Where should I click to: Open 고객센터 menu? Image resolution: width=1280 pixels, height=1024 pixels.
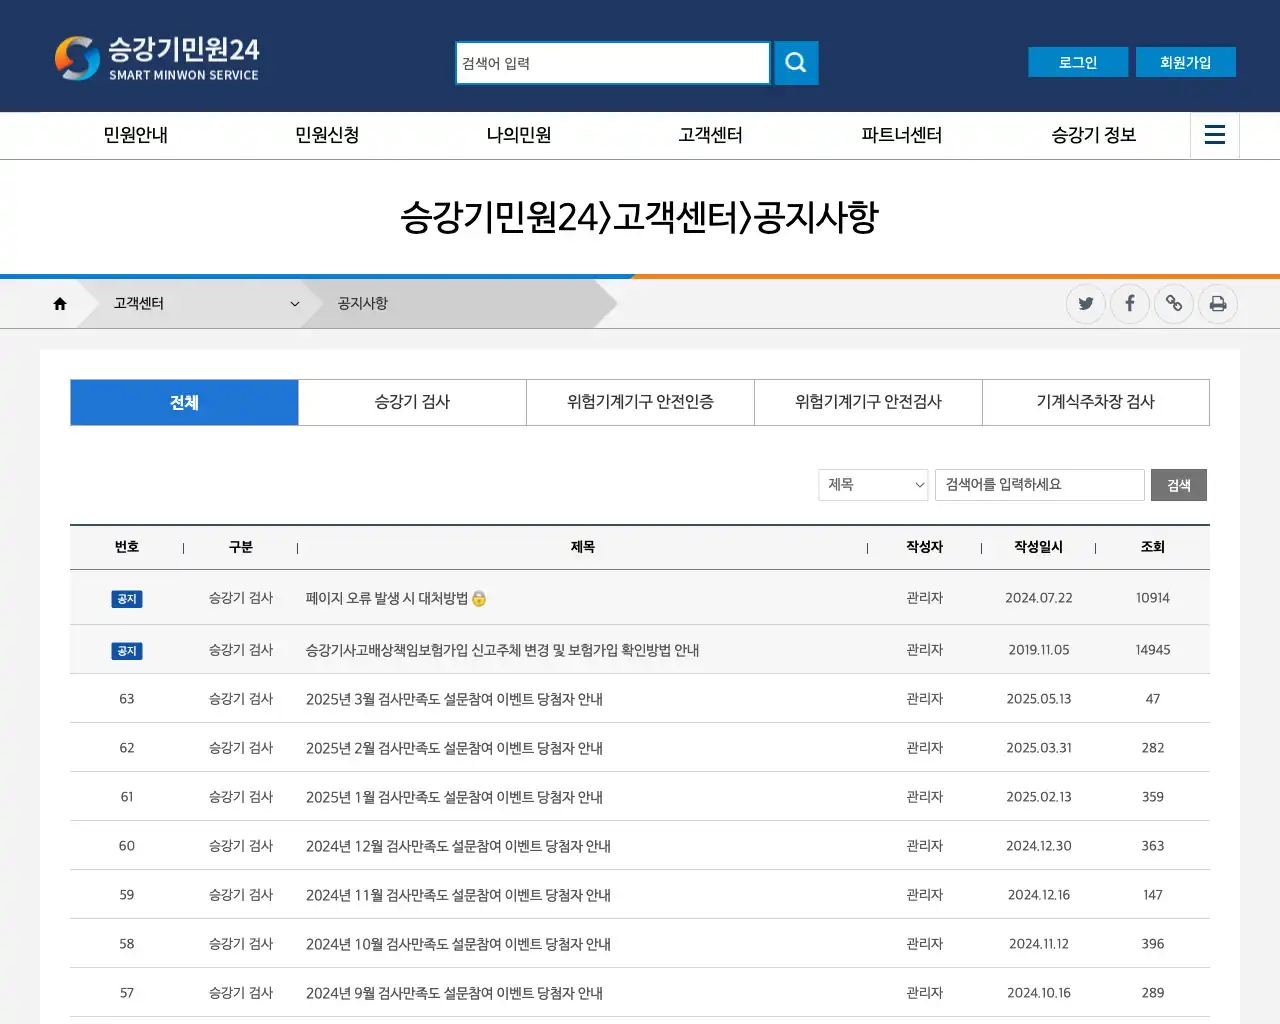pos(710,135)
